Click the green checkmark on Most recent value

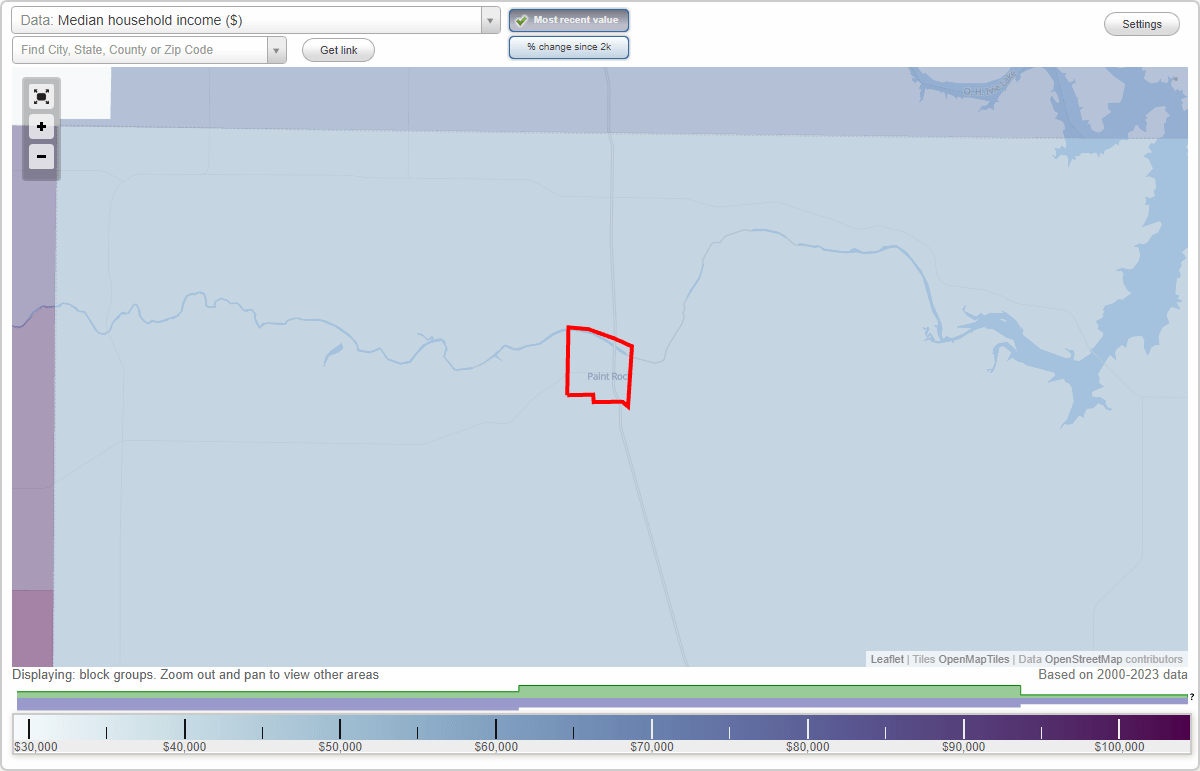pos(522,19)
